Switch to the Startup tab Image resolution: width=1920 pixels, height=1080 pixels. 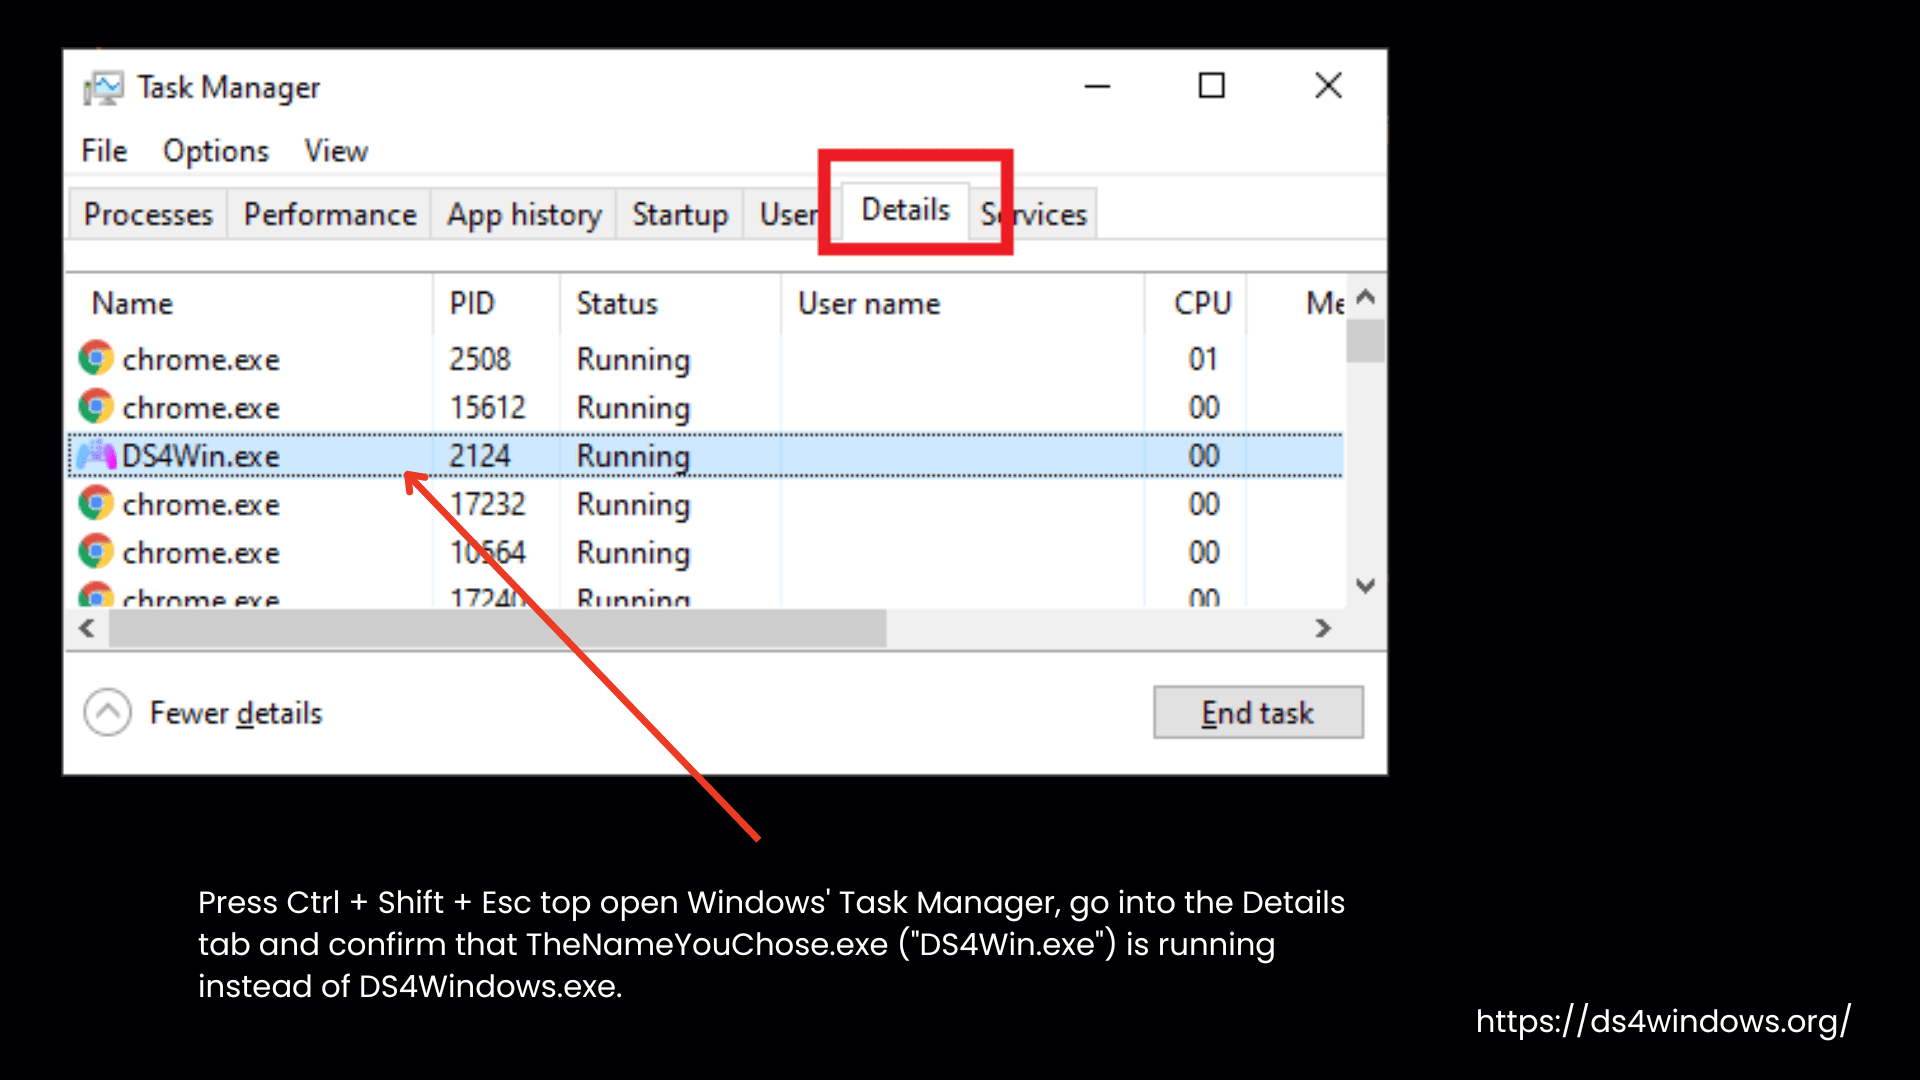(x=680, y=214)
